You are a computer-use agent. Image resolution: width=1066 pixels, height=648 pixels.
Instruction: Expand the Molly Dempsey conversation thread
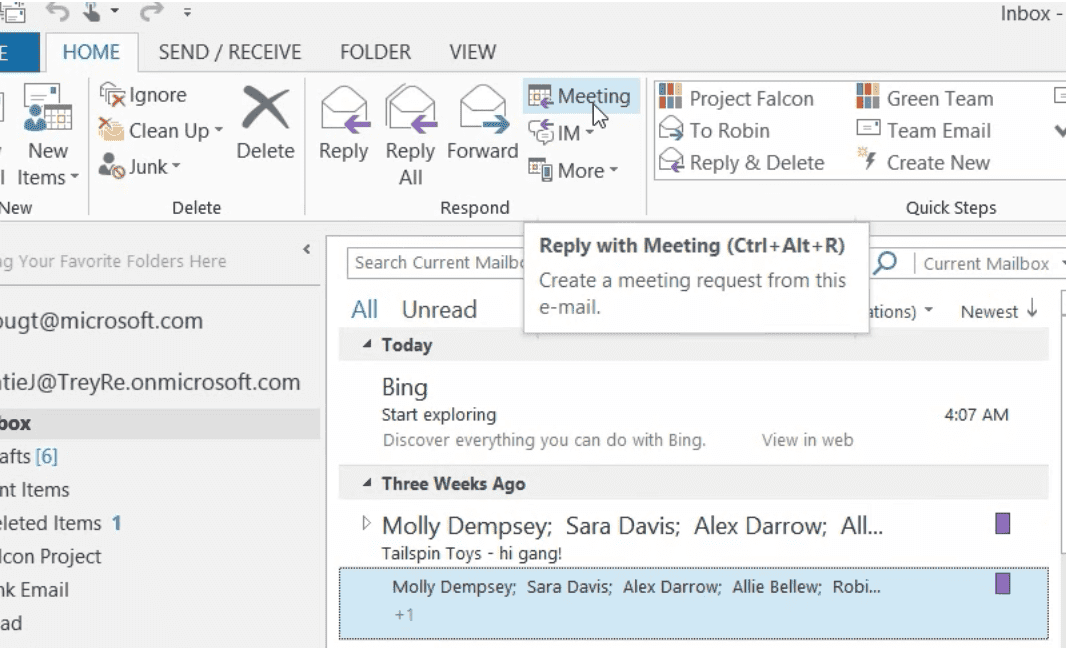click(x=365, y=523)
